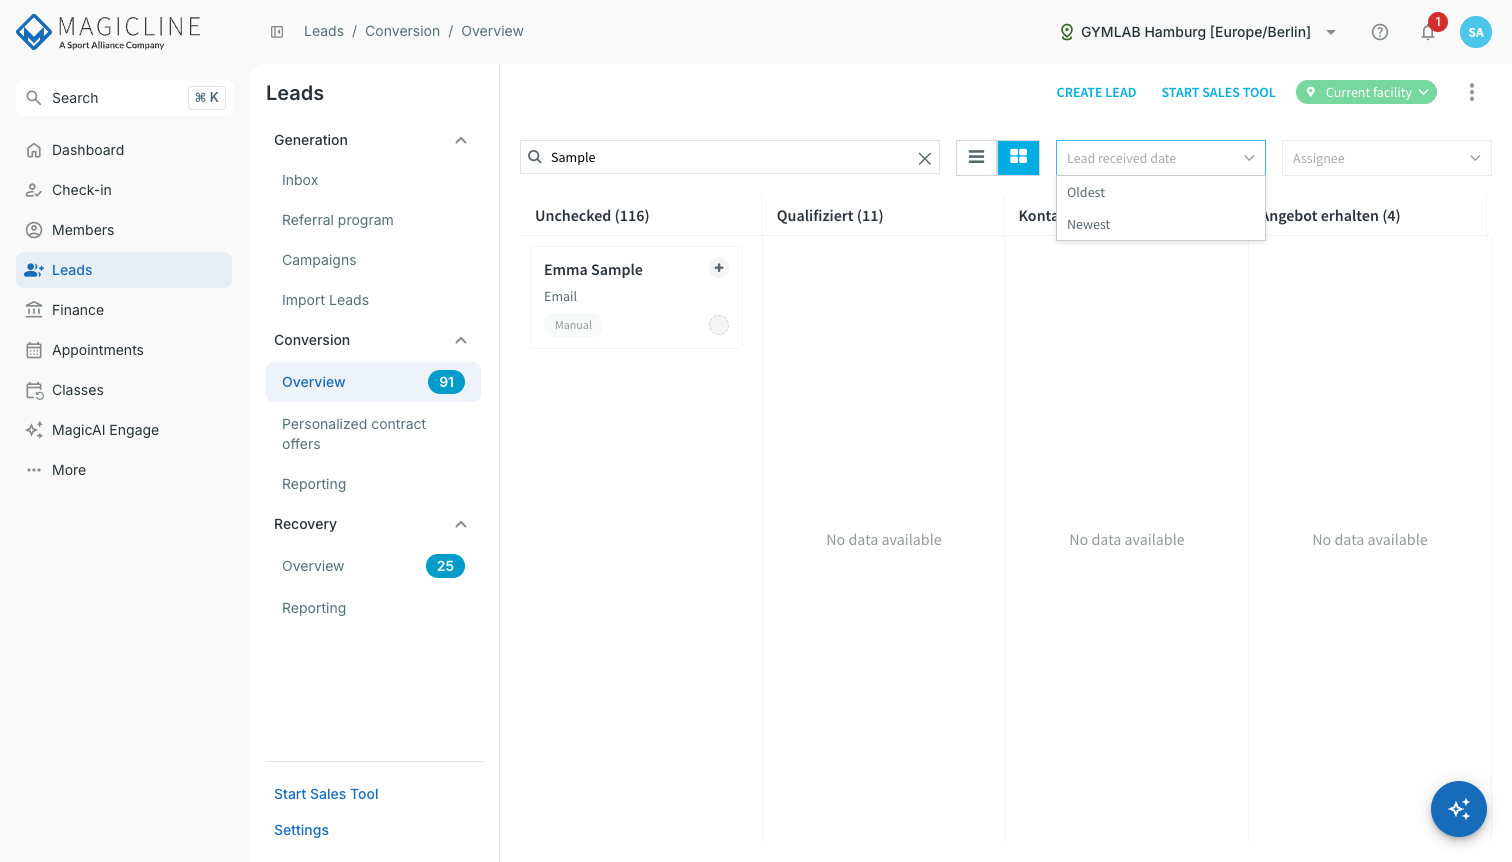Open MagicAI Engage in the sidebar

[105, 430]
